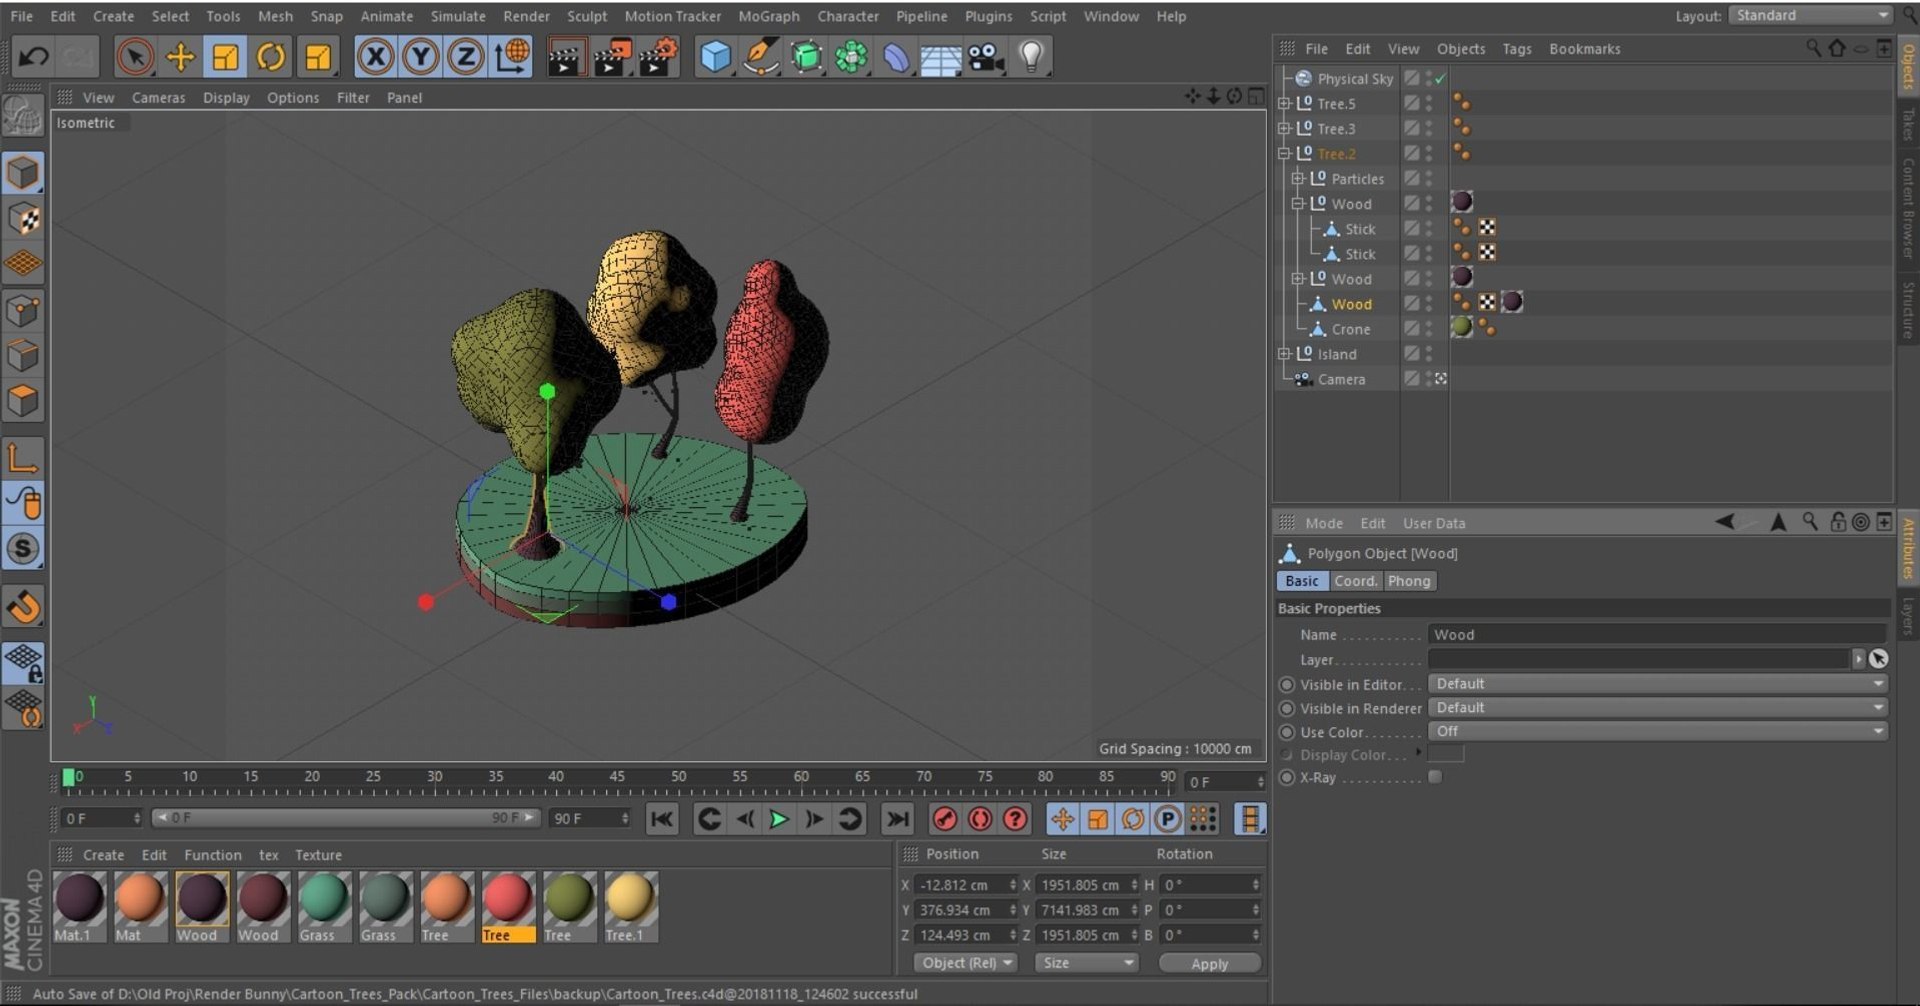The width and height of the screenshot is (1920, 1006).
Task: Select the red Tree material swatch
Action: click(x=508, y=906)
